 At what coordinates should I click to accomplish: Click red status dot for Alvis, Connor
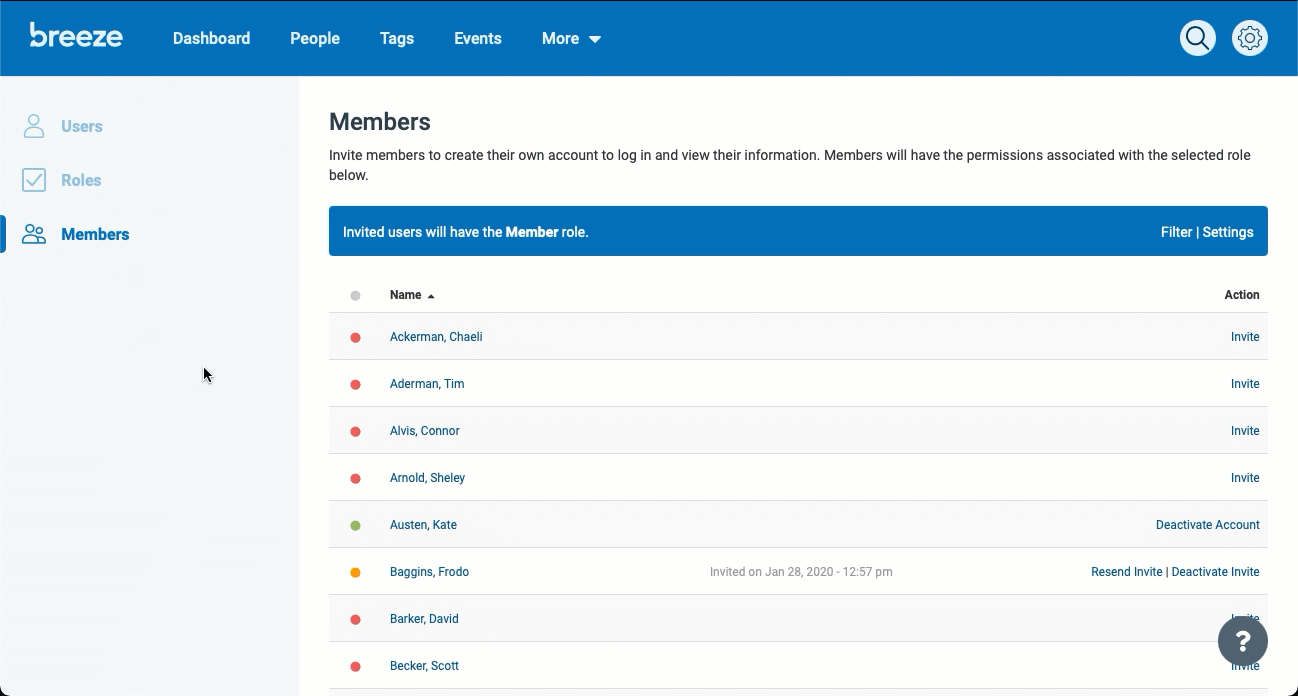355,432
